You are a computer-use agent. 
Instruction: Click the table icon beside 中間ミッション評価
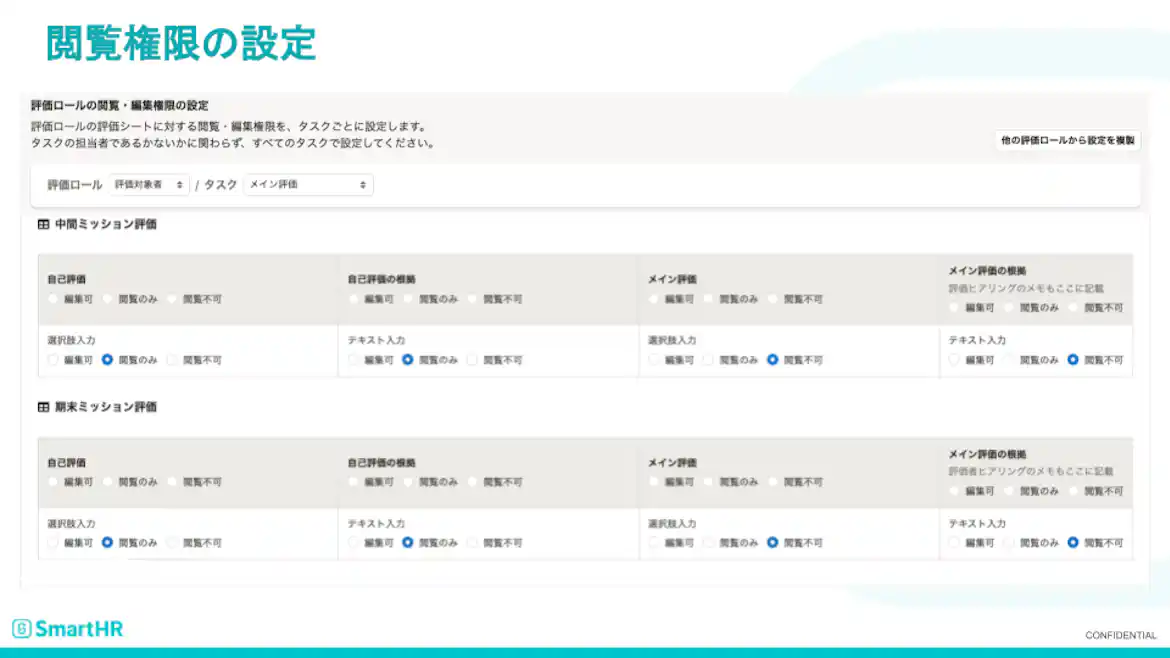point(43,225)
